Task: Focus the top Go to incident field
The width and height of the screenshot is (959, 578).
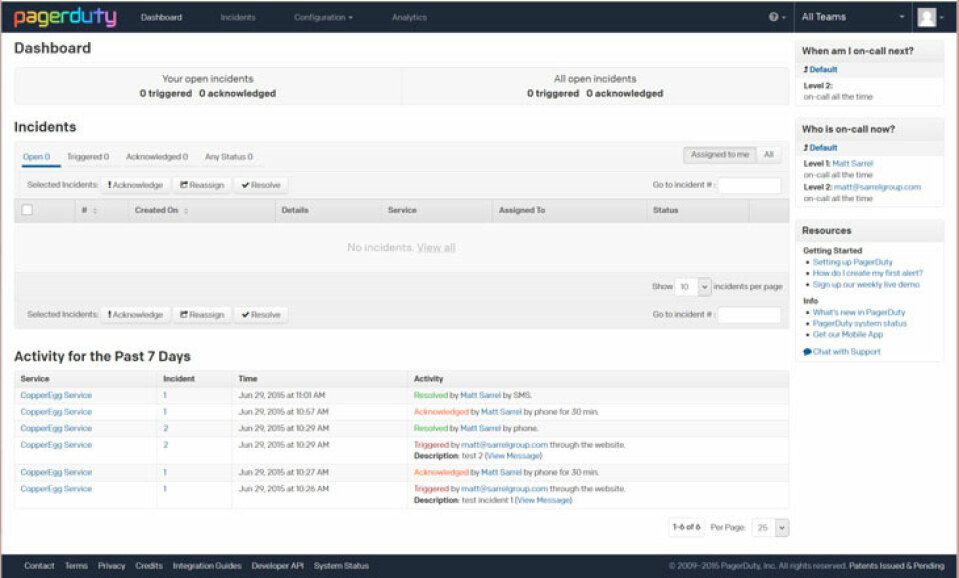Action: point(749,185)
